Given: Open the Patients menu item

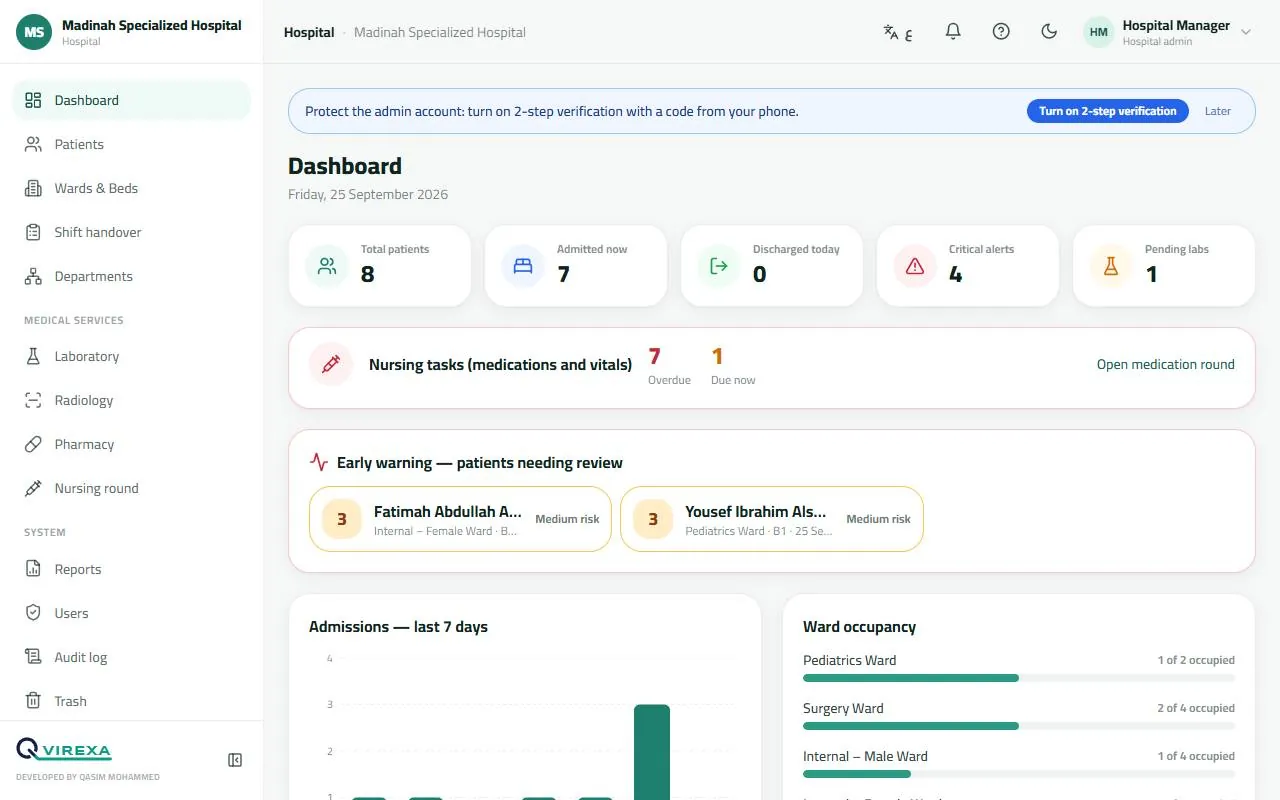Looking at the screenshot, I should 132,144.
